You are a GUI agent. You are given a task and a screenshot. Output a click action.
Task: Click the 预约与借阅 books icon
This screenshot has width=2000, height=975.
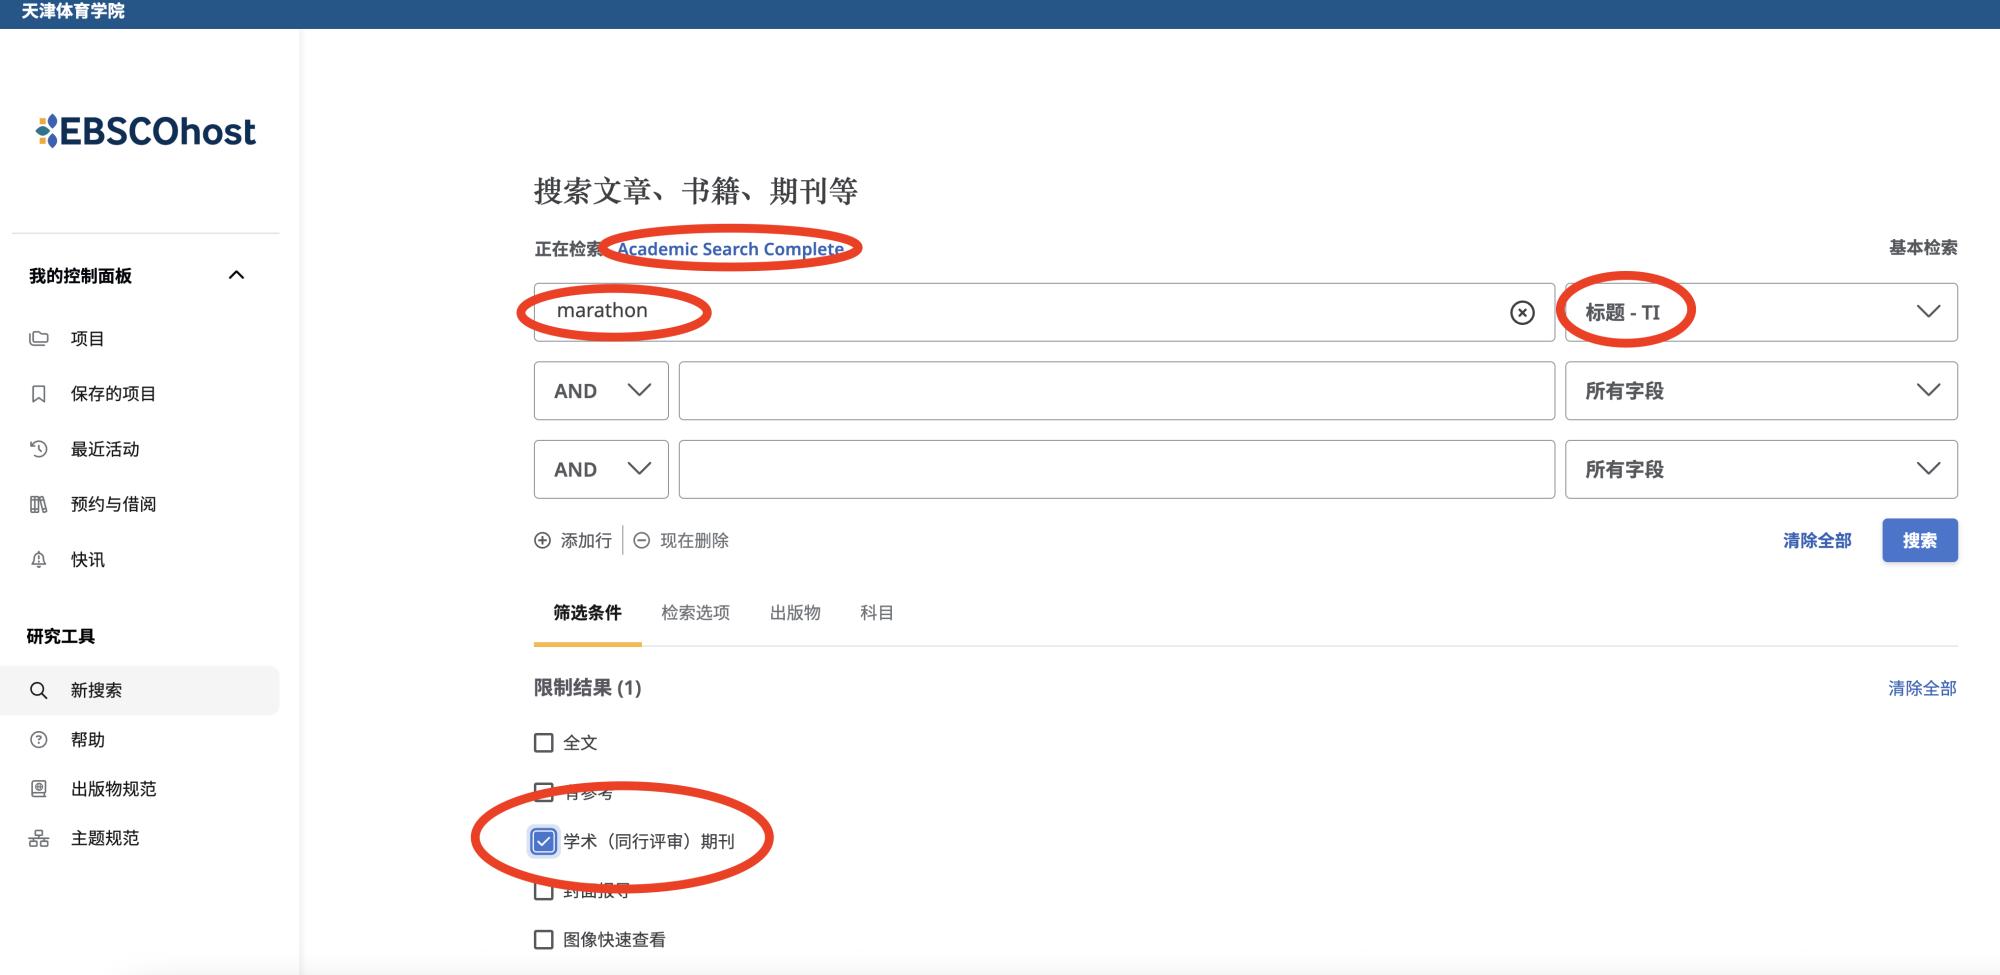point(39,504)
